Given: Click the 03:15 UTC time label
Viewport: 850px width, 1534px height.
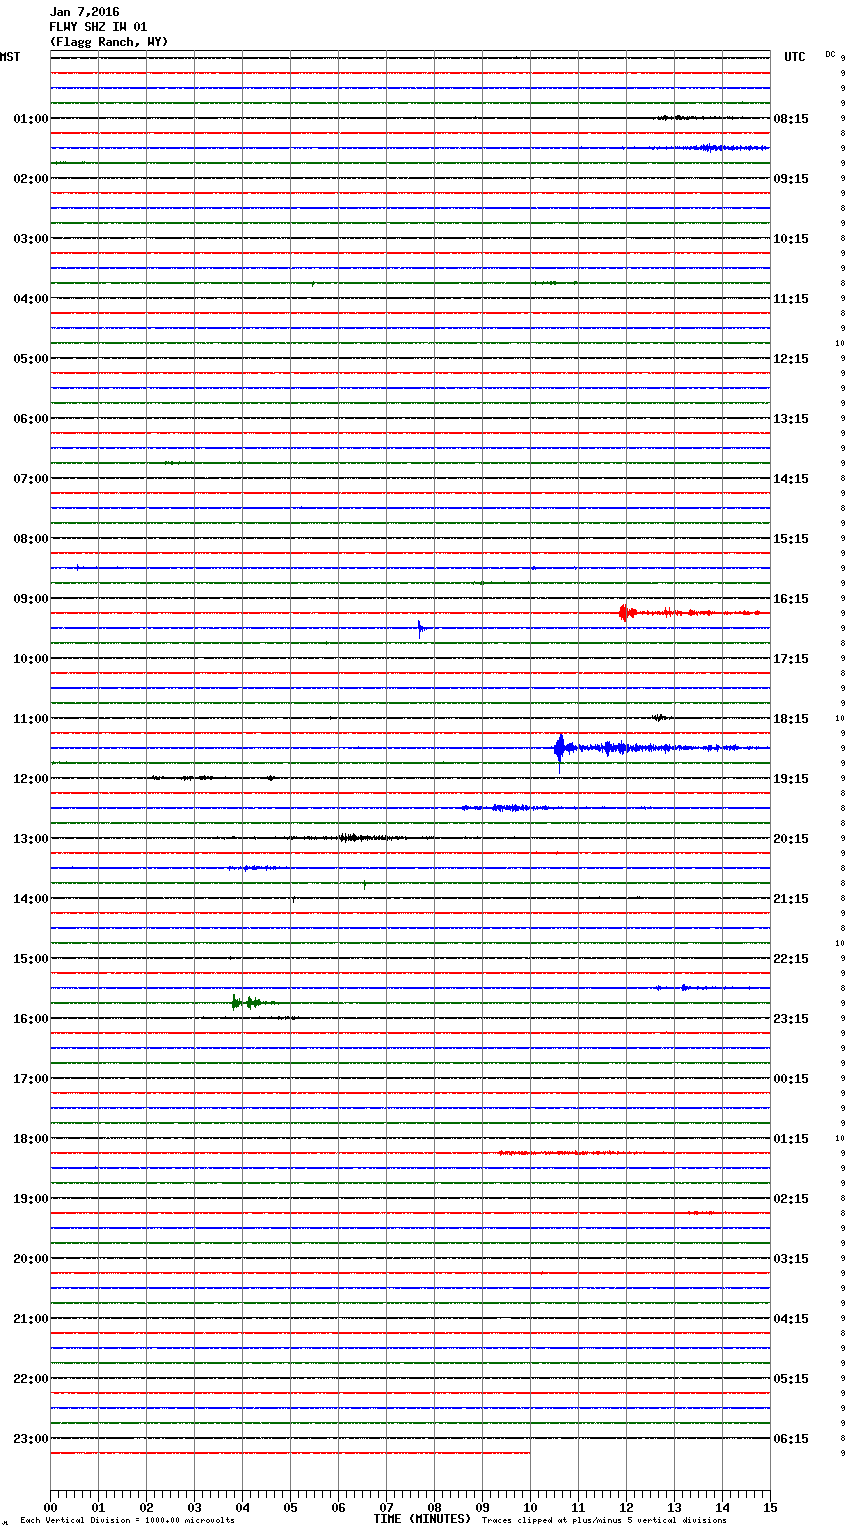Looking at the screenshot, I should coord(791,1258).
